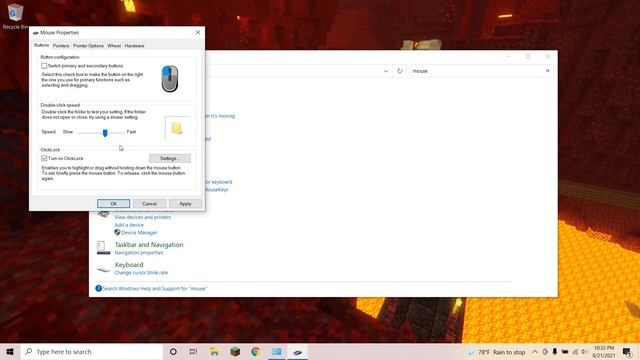Open ClickLock Settings button
Screen dimensions: 640x360
click(169, 158)
